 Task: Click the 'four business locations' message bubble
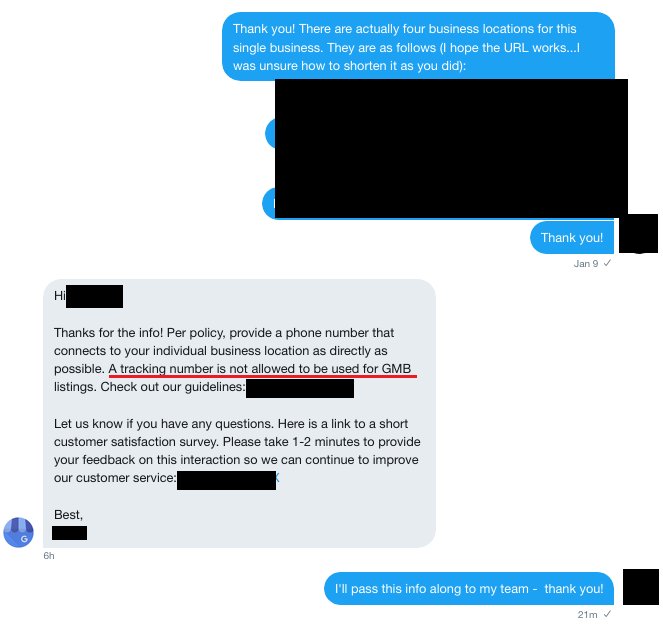point(418,47)
